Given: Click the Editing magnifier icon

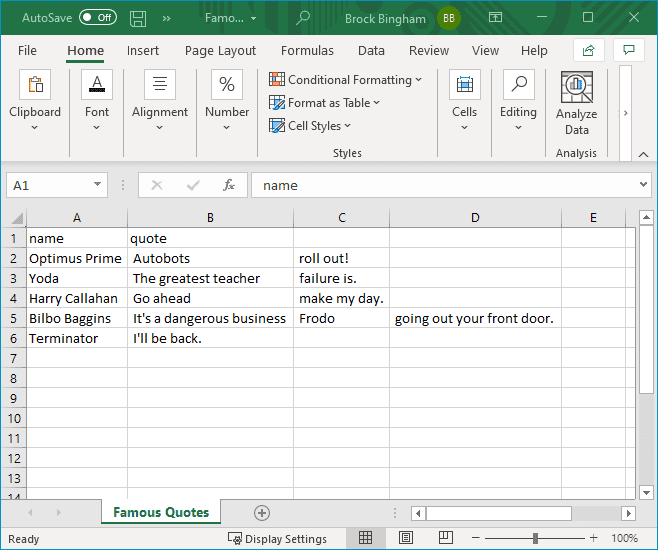Looking at the screenshot, I should (519, 84).
